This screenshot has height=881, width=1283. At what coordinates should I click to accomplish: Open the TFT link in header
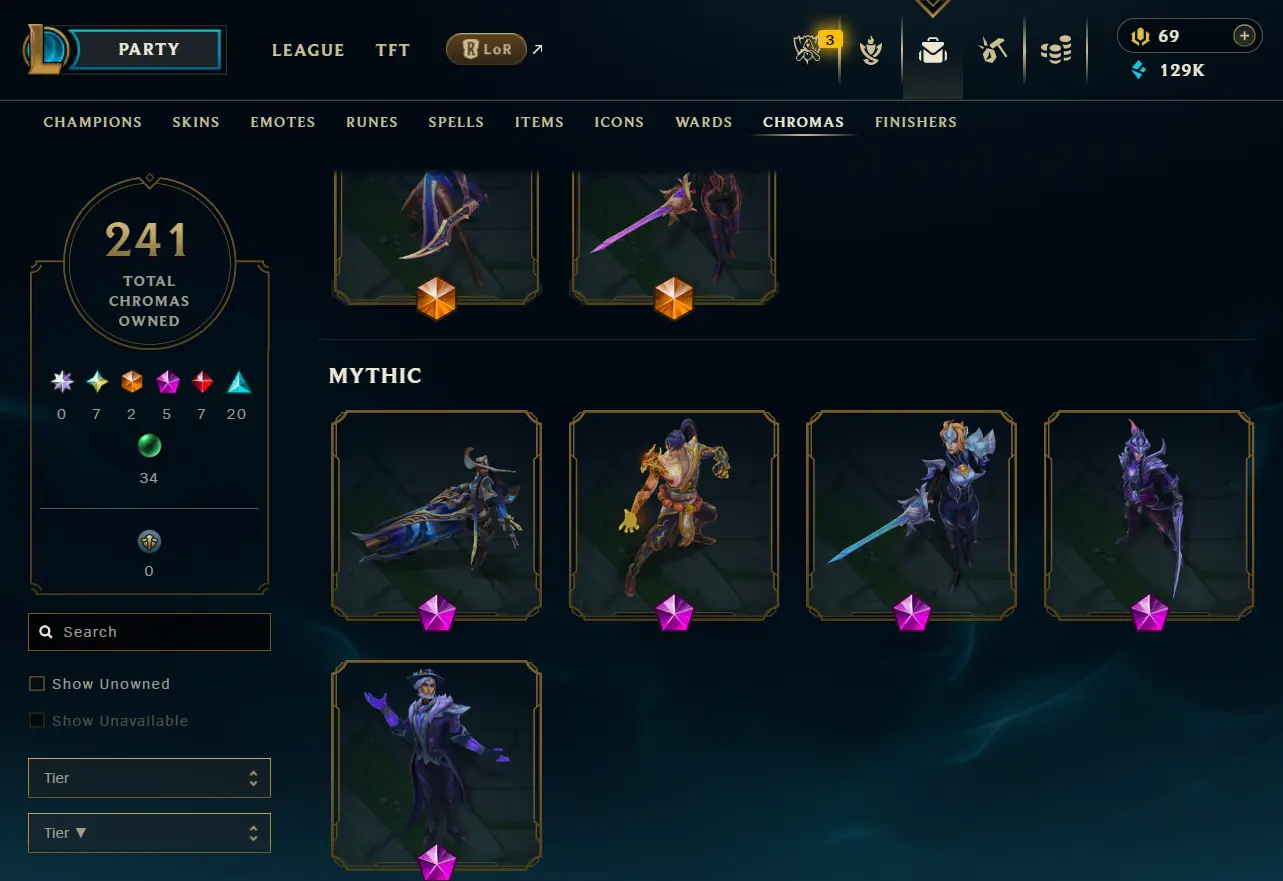tap(393, 50)
